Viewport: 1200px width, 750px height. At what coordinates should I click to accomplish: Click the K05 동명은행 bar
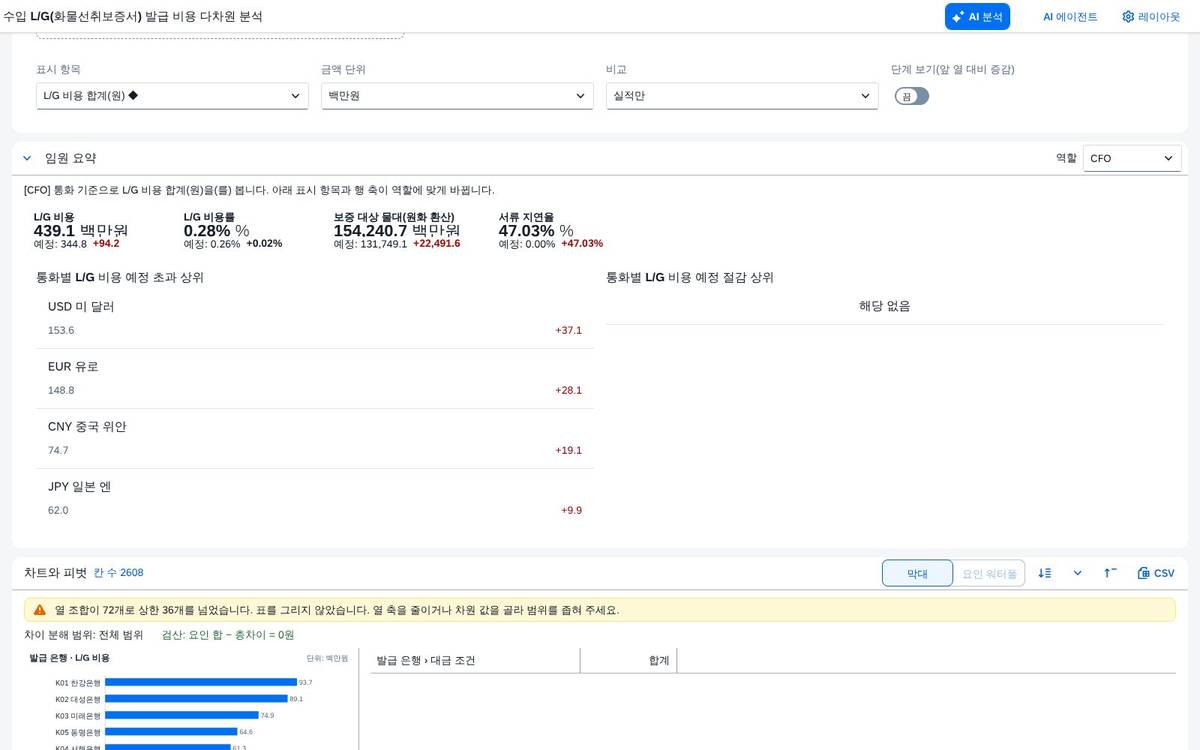click(x=171, y=732)
